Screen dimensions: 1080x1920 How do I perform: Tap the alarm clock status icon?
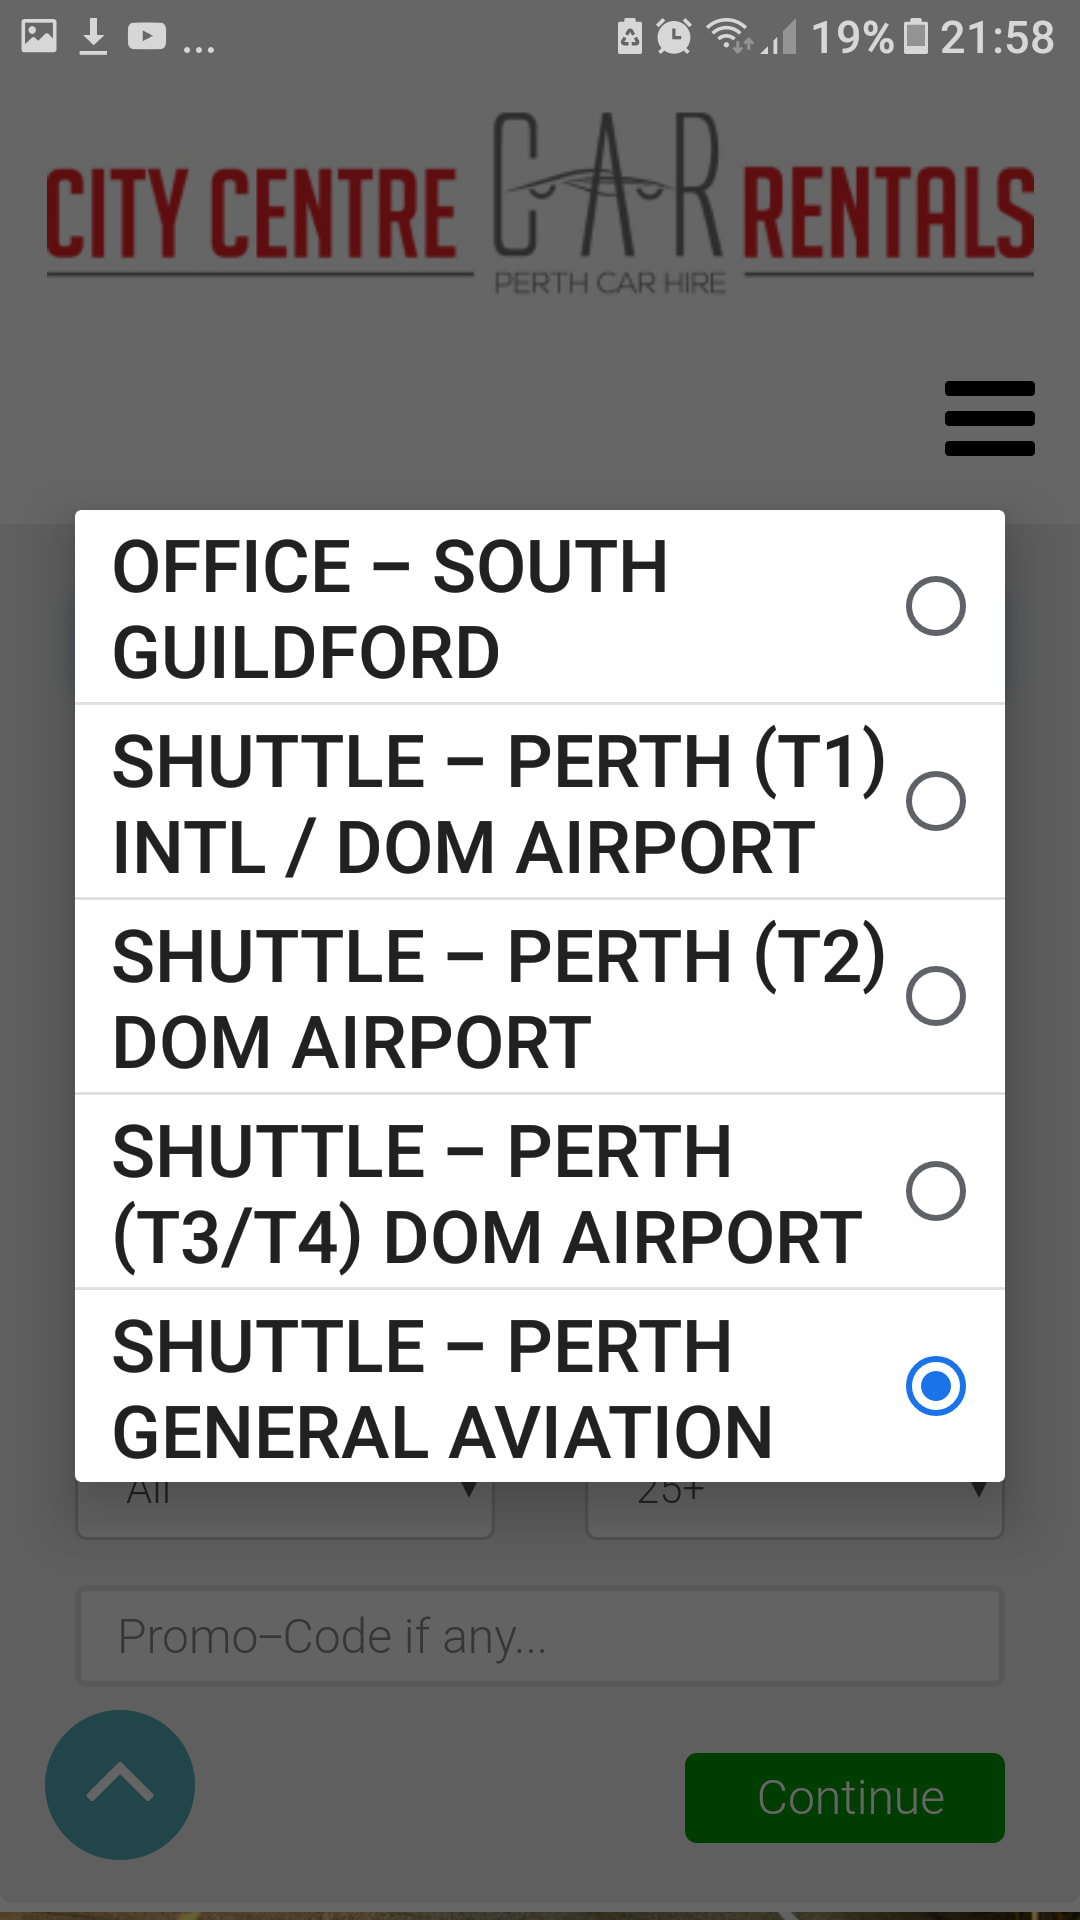click(x=673, y=37)
